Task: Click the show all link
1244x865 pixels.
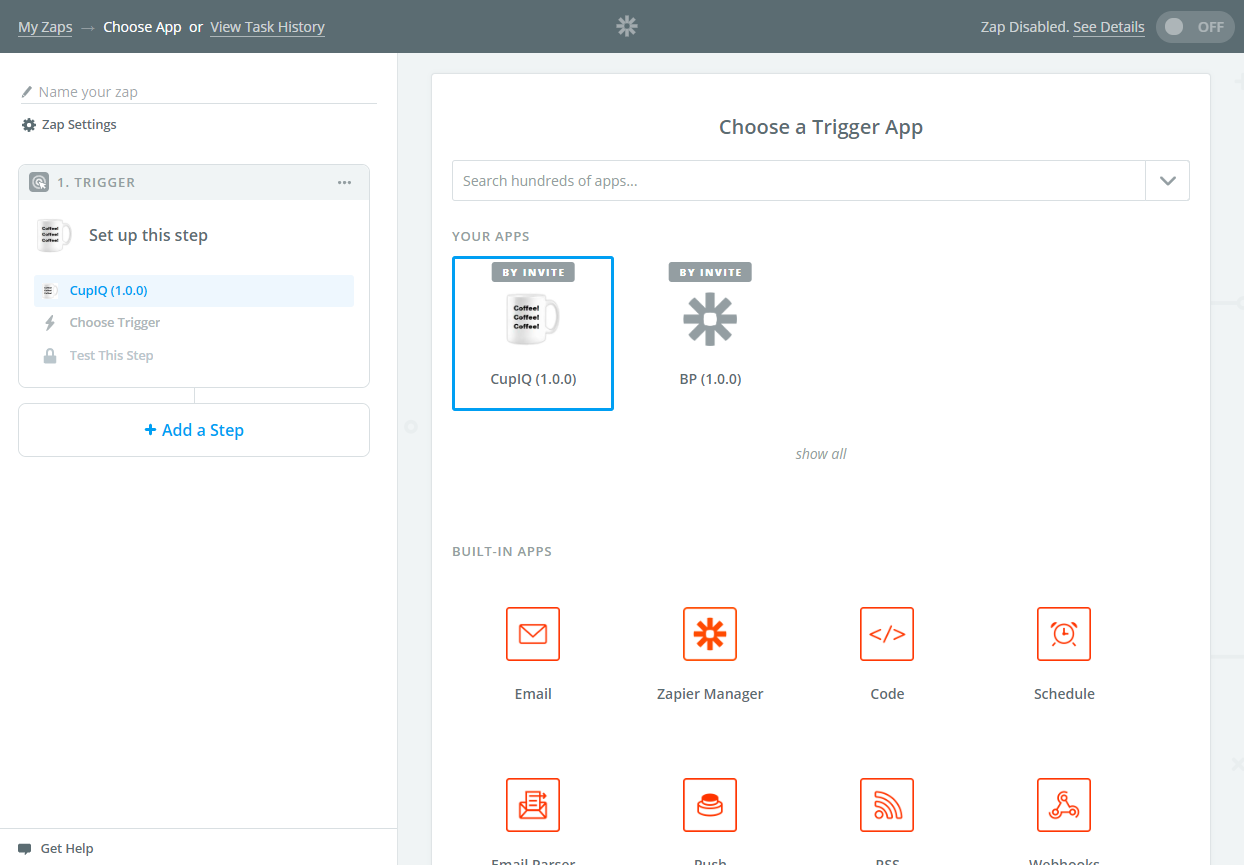Action: coord(821,454)
